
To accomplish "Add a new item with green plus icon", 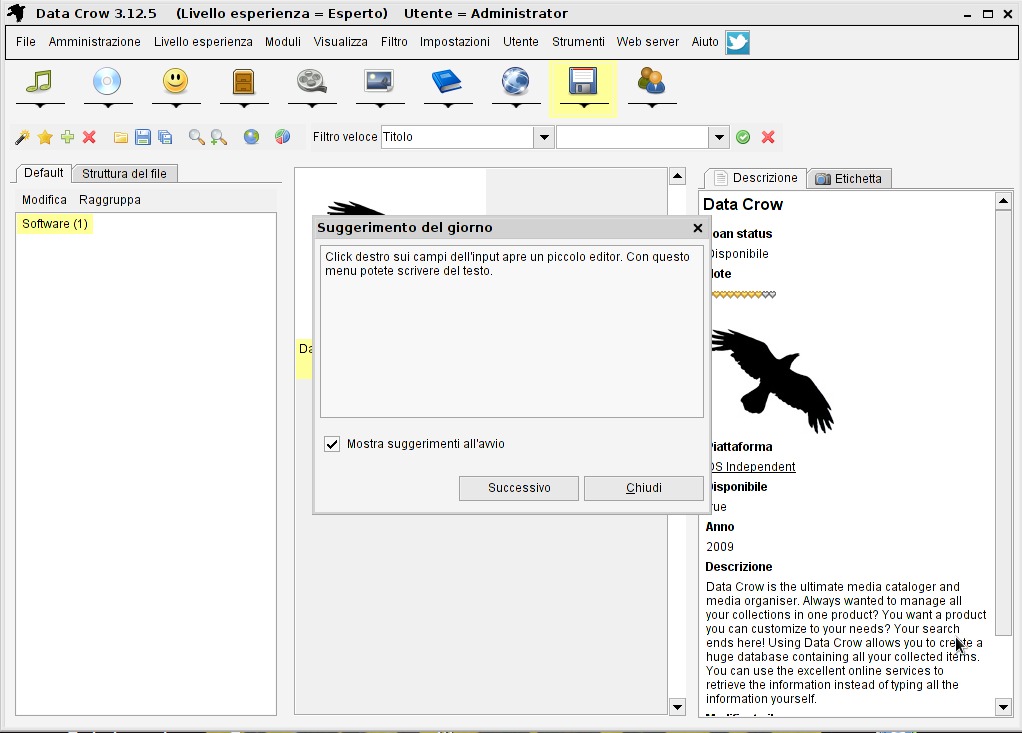I will [x=67, y=137].
